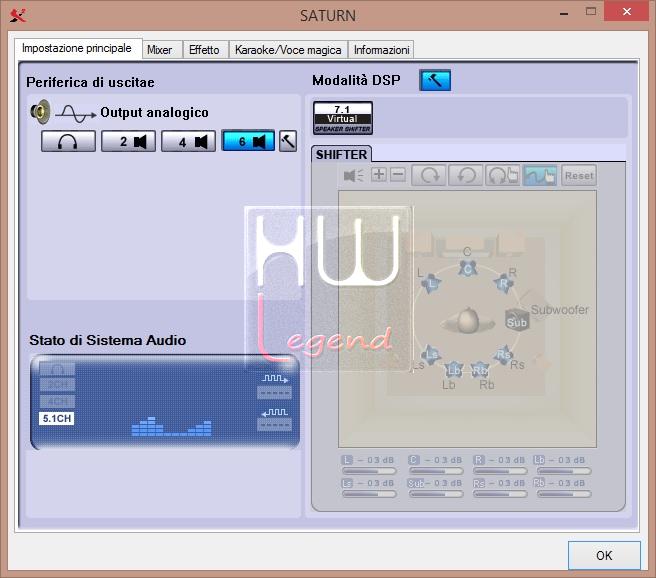Click the plus volume icon in Shifter

click(379, 174)
